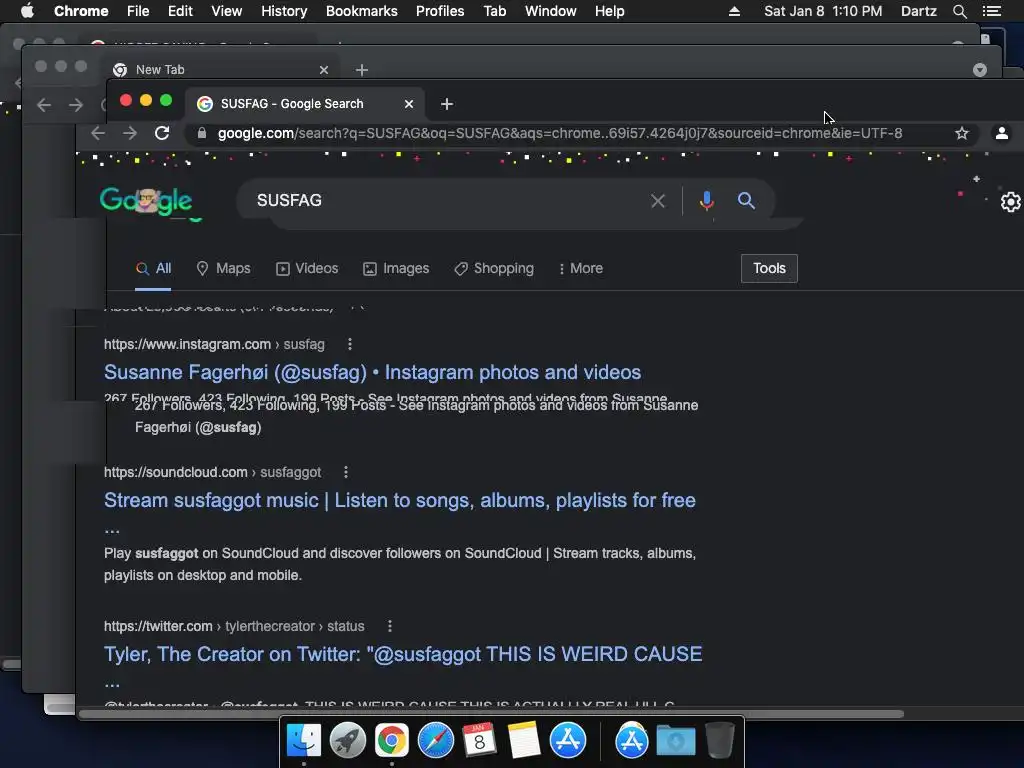Open Trash in the Dock
The height and width of the screenshot is (768, 1024).
[720, 741]
